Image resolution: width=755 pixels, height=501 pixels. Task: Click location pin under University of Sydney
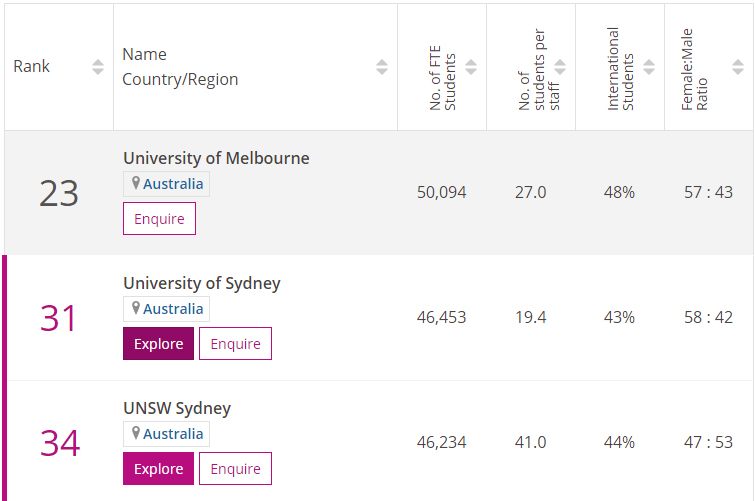pyautogui.click(x=136, y=309)
